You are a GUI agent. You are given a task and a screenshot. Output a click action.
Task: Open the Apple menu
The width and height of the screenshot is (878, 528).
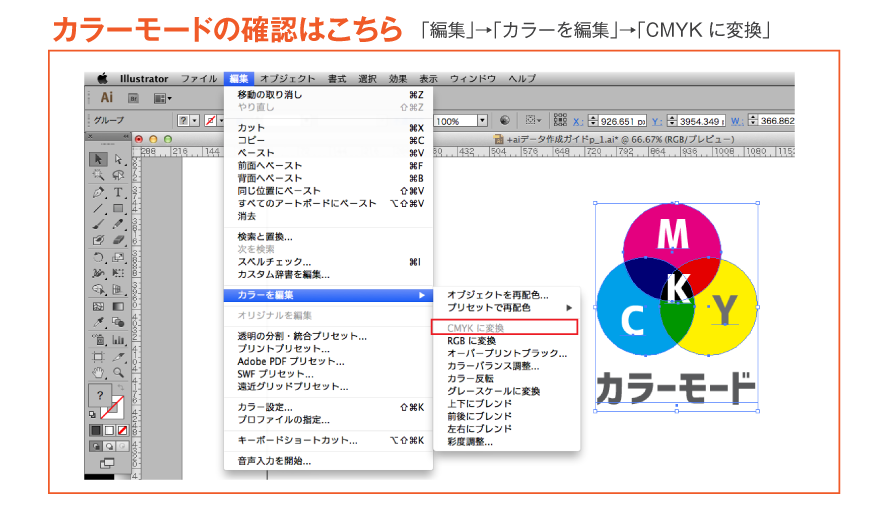(102, 78)
